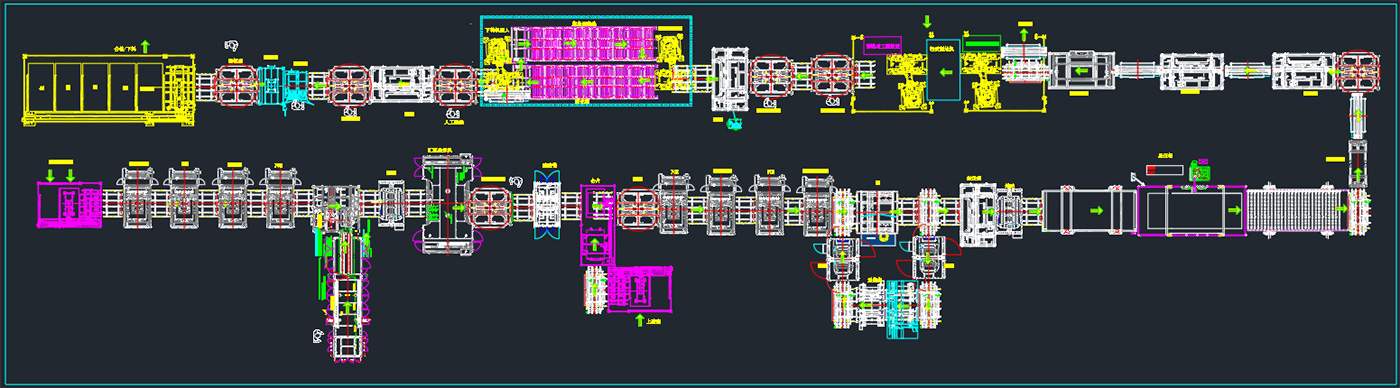Select the striped roller conveyor on the bottom row's right
1400x388 pixels.
1297,210
